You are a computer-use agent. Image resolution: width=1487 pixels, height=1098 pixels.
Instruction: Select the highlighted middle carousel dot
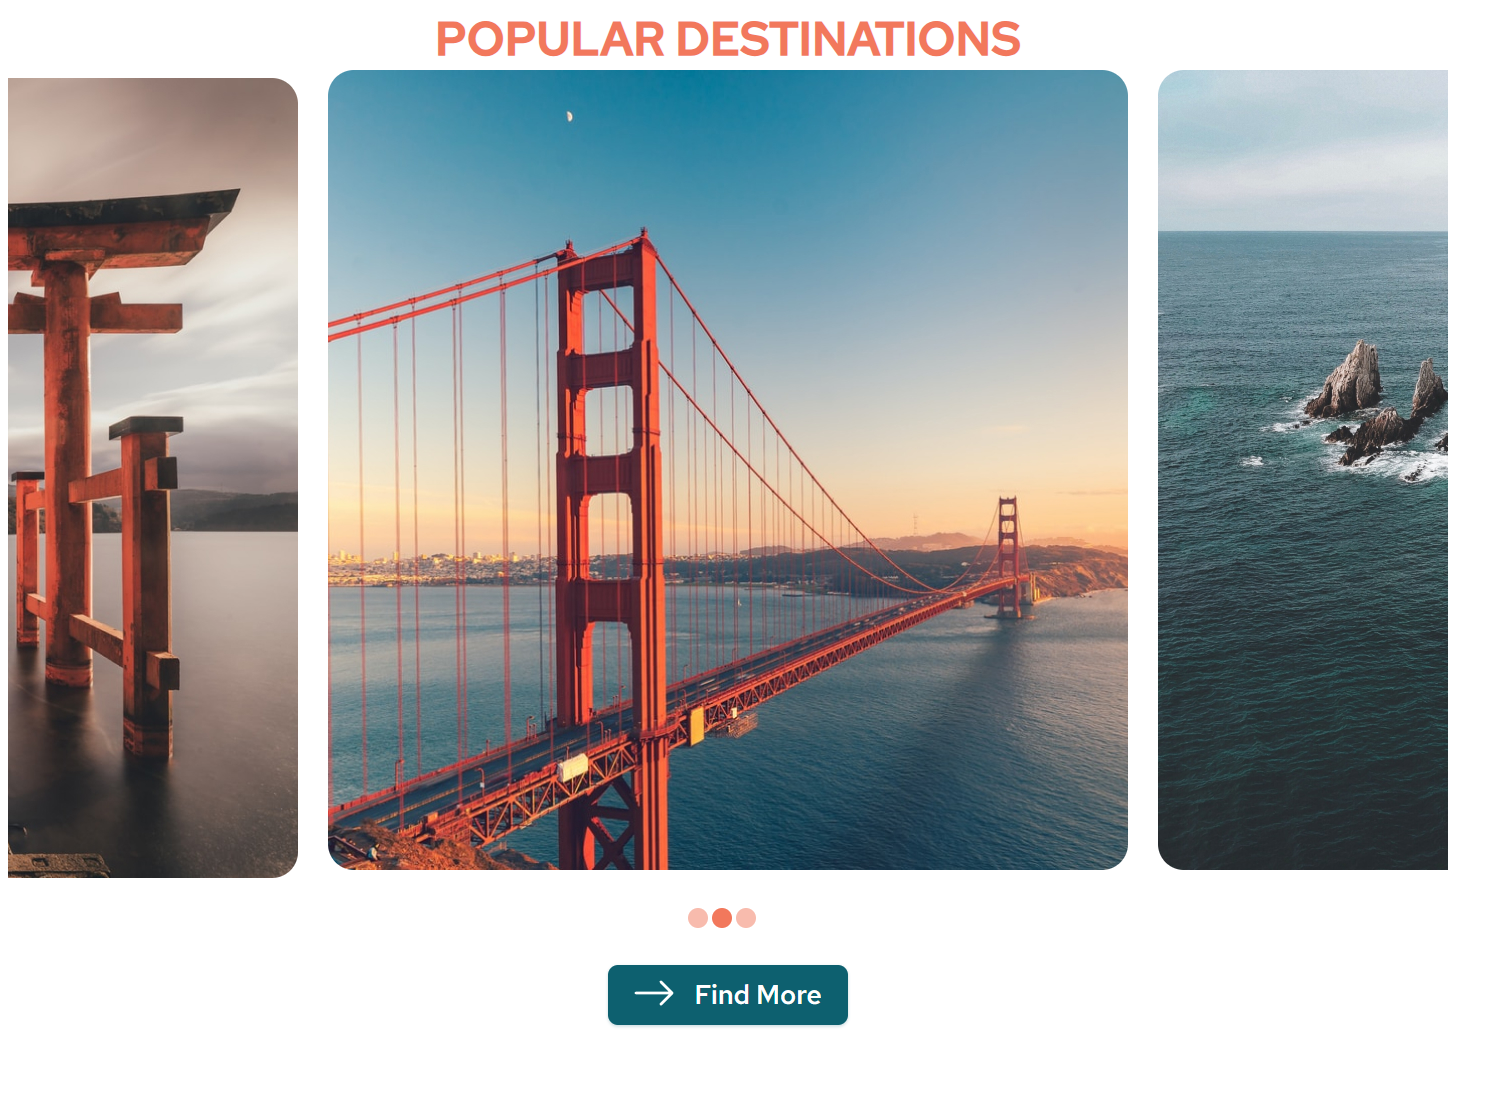click(x=722, y=918)
